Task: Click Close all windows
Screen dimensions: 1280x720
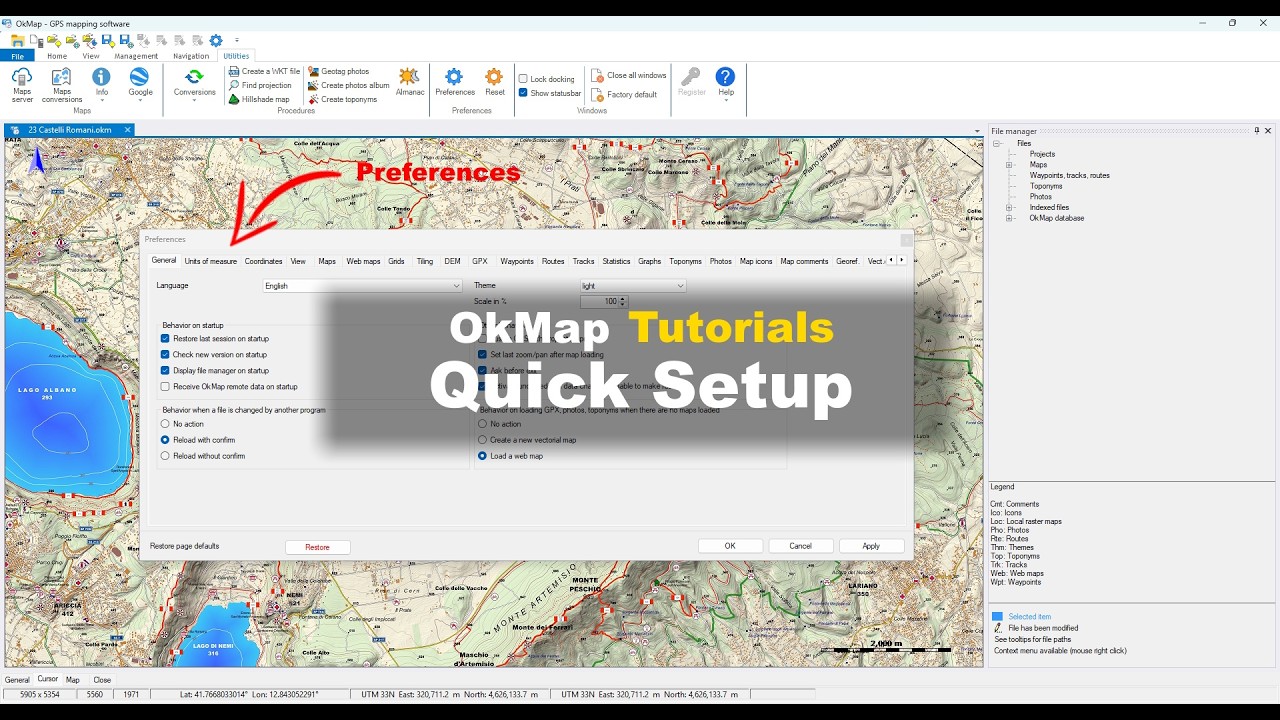Action: point(628,76)
